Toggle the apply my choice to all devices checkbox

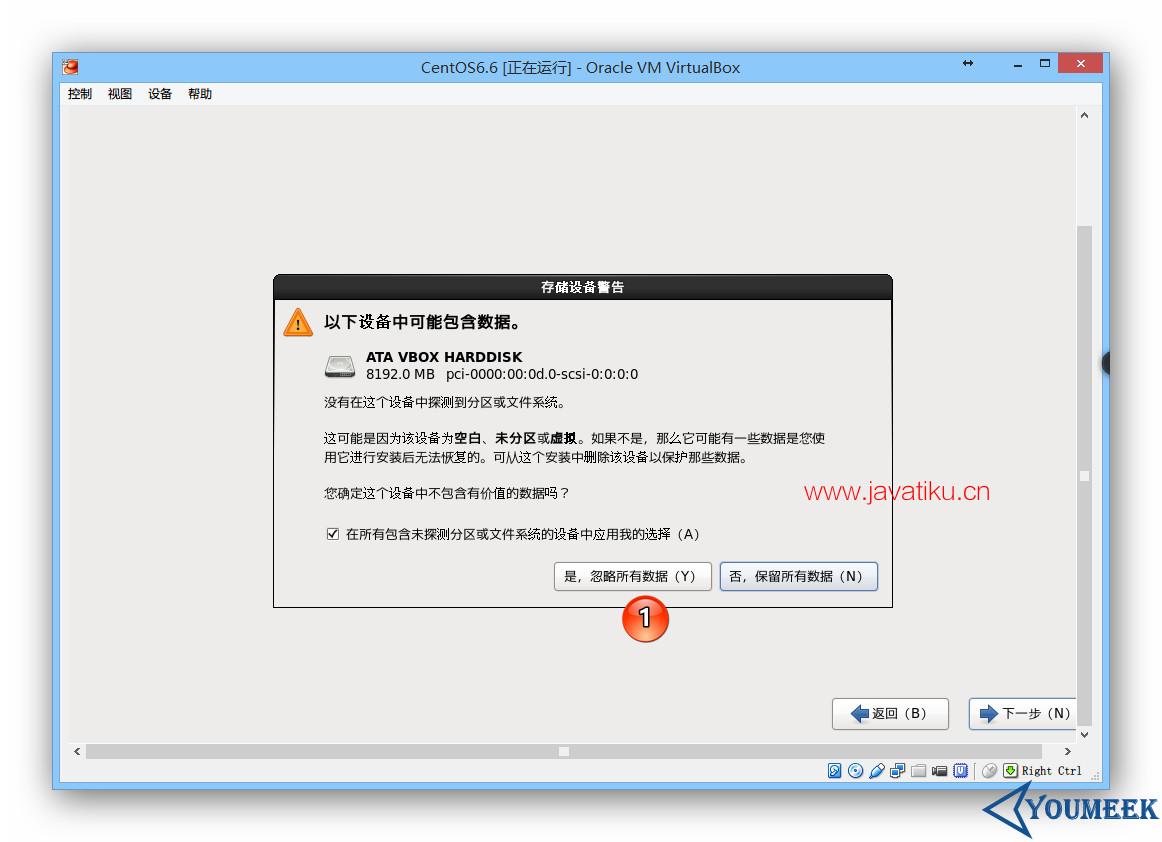(x=333, y=534)
